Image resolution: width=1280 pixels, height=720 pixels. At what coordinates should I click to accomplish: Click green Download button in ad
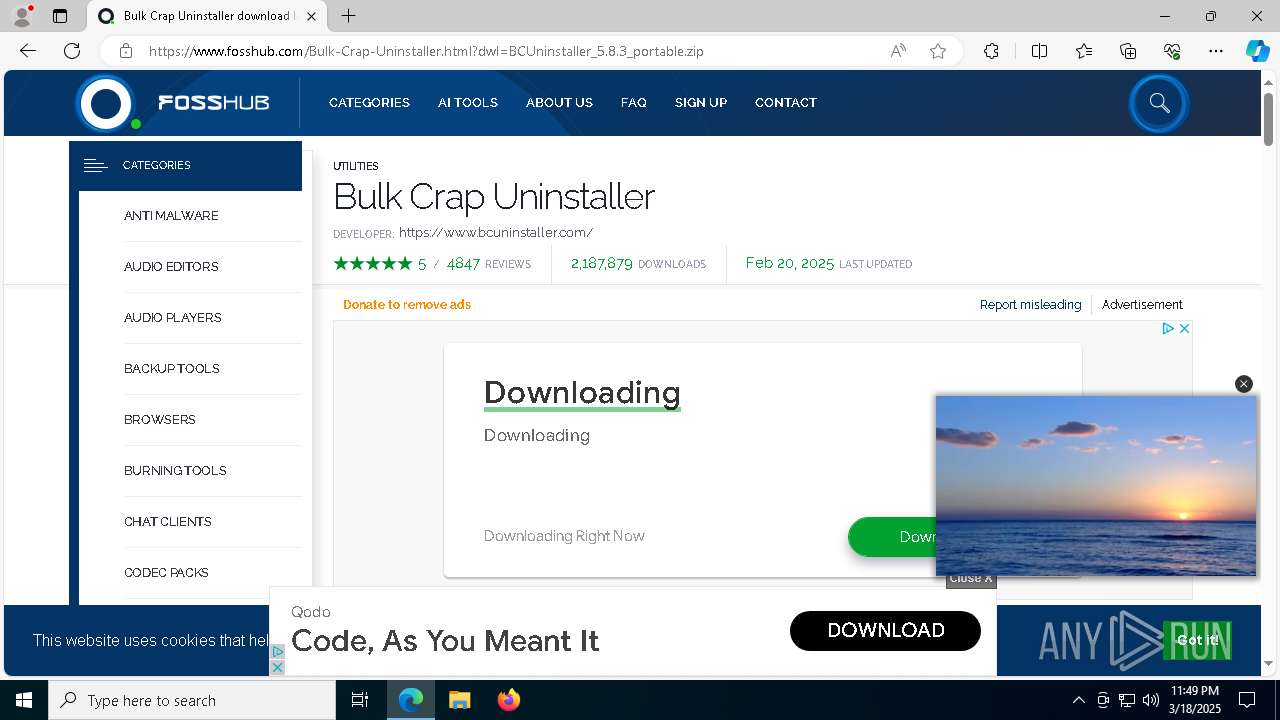[x=892, y=537]
